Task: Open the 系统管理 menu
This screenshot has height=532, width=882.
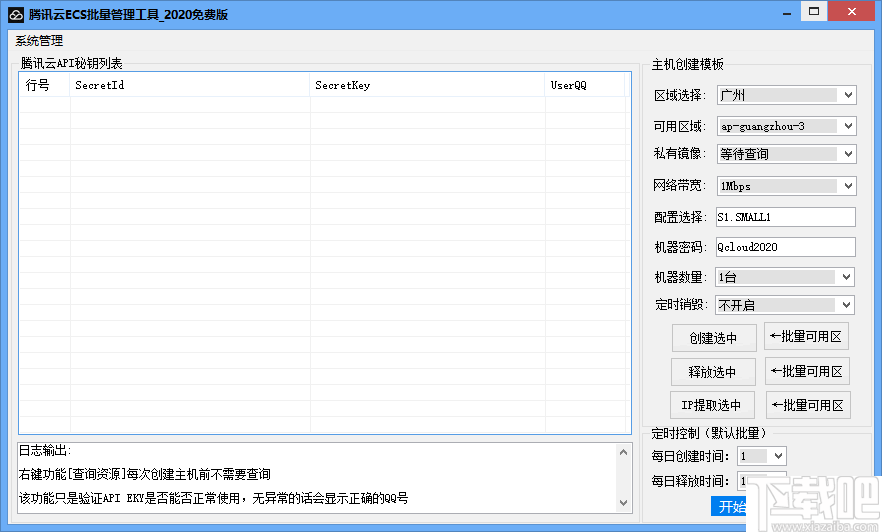Action: [x=39, y=40]
